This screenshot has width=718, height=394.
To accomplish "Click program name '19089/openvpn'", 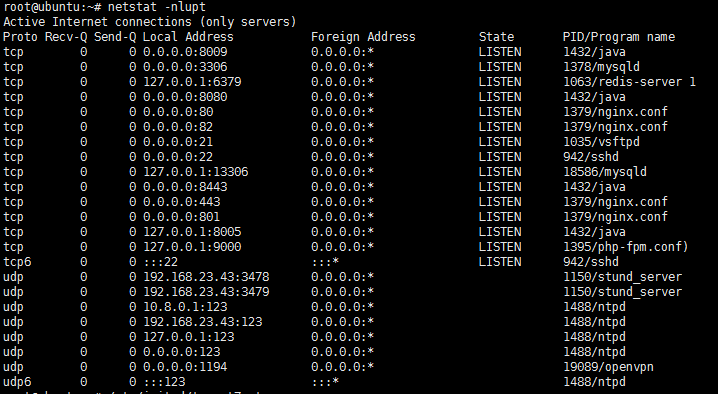I will coord(608,367).
